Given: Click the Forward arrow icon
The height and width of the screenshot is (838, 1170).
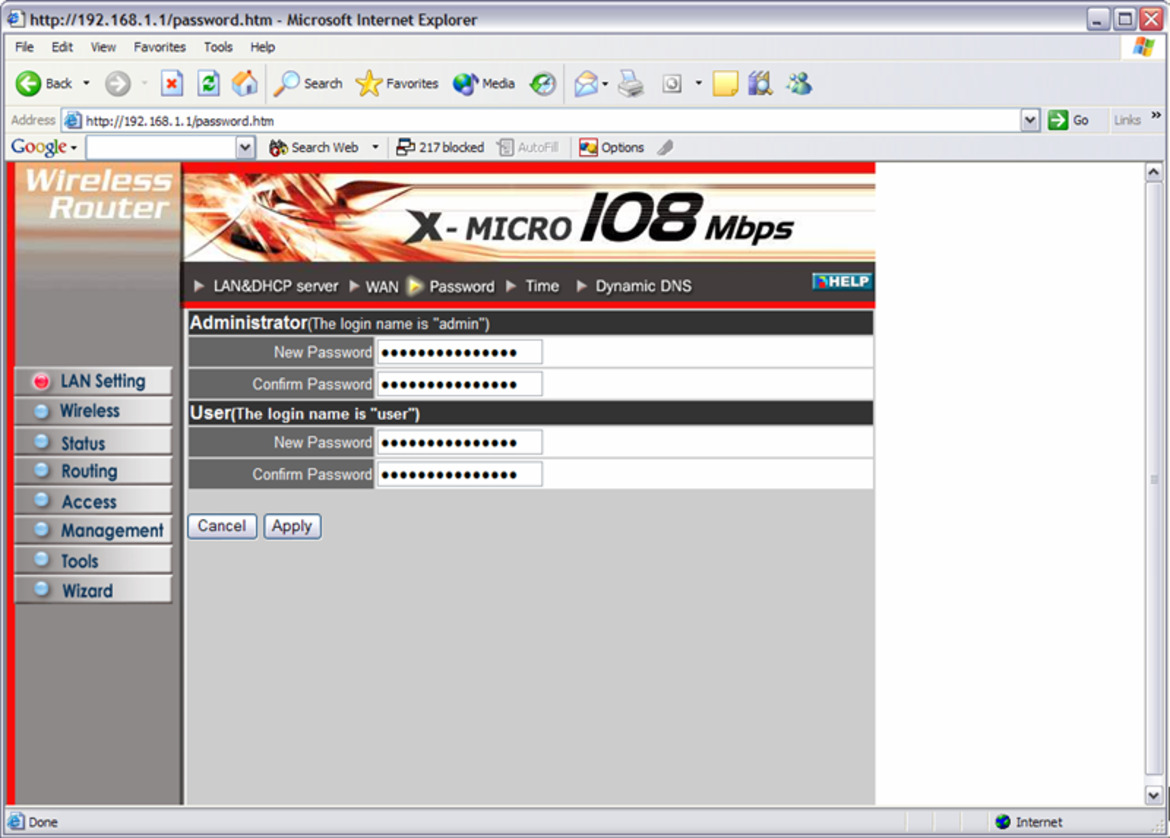Looking at the screenshot, I should pos(117,84).
